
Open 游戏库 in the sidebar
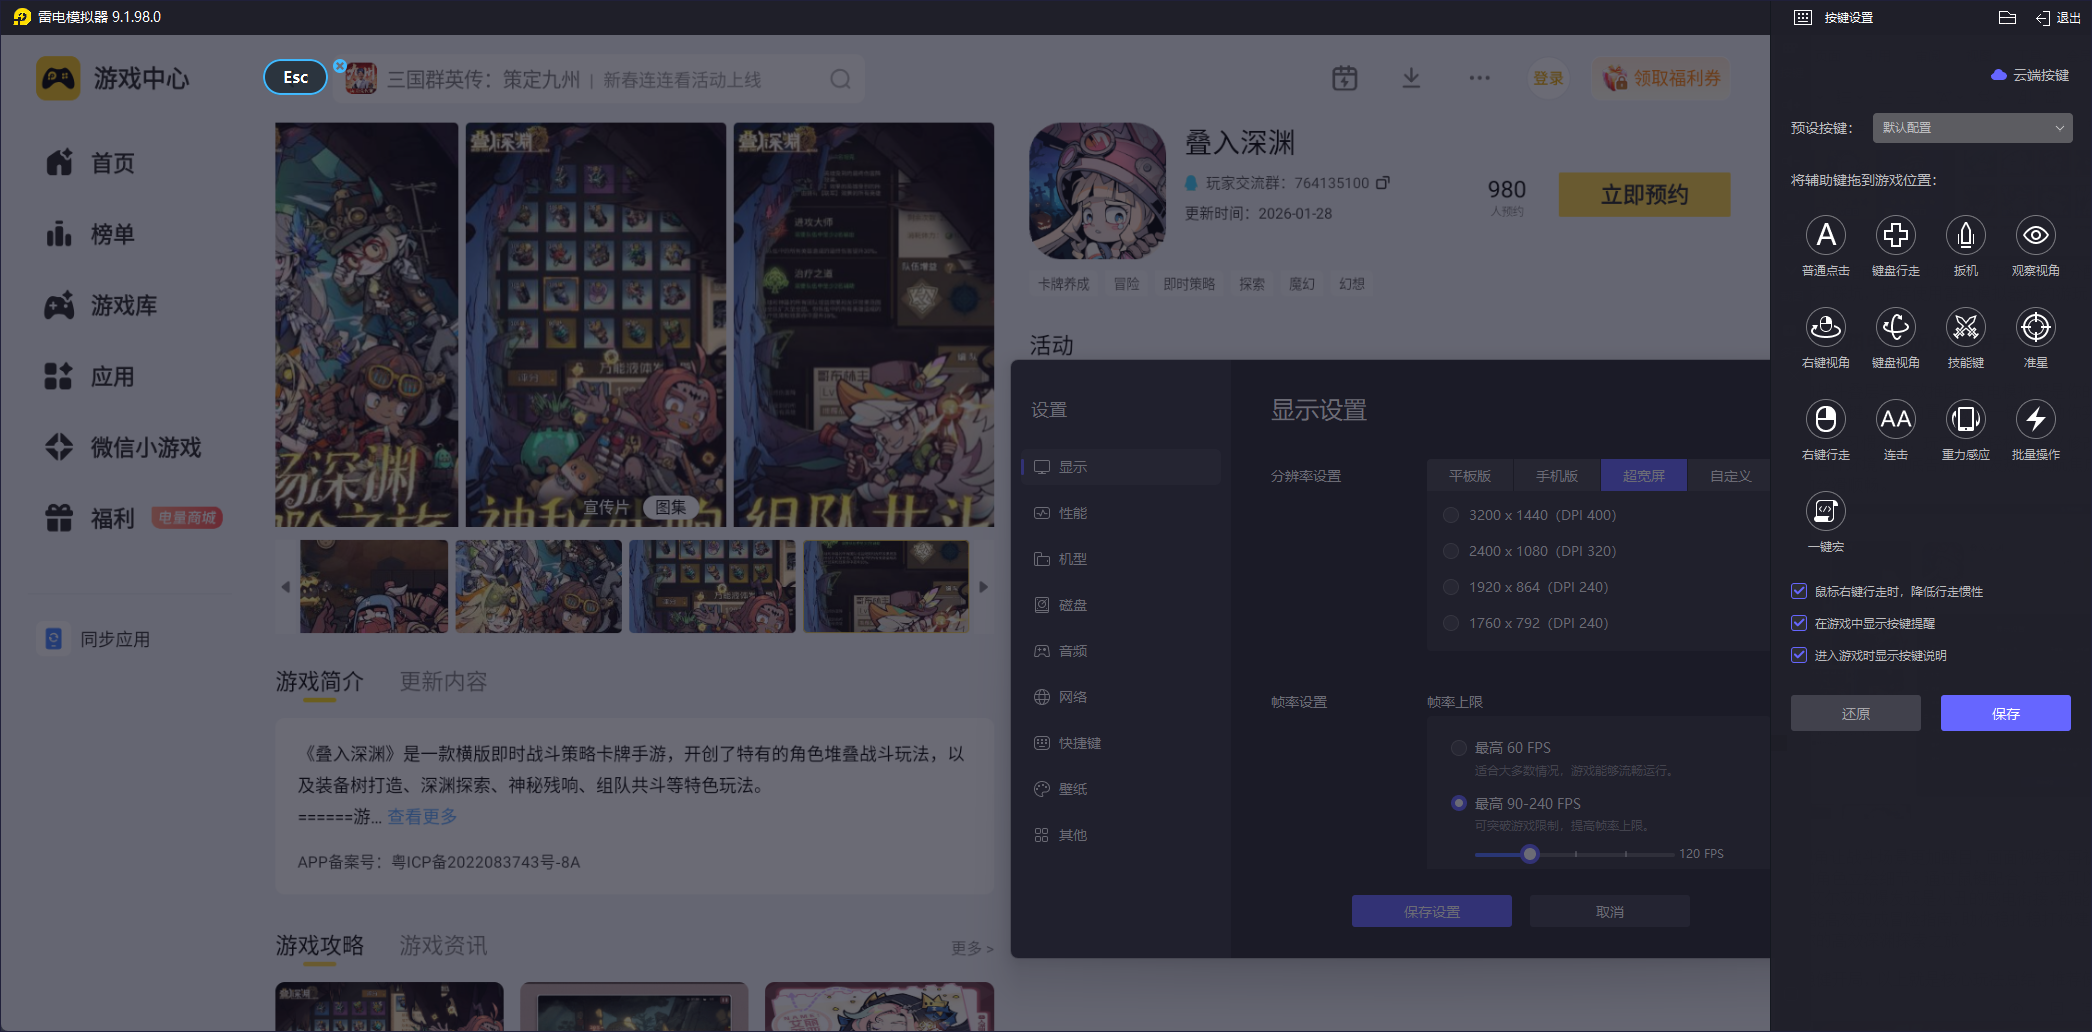101,305
